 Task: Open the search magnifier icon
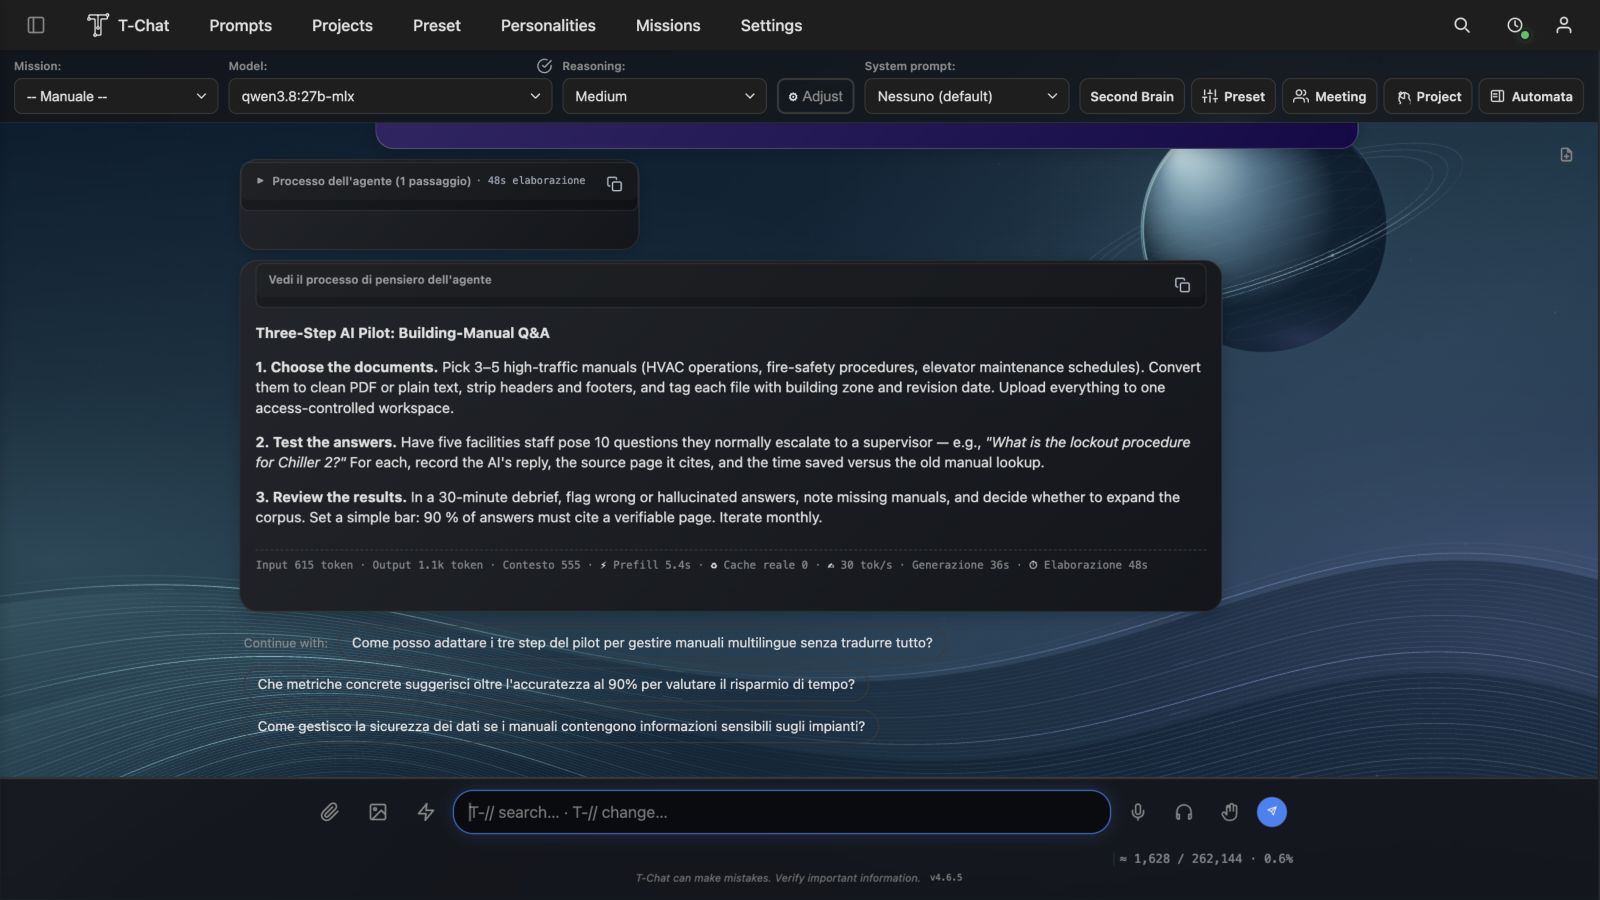click(x=1462, y=25)
